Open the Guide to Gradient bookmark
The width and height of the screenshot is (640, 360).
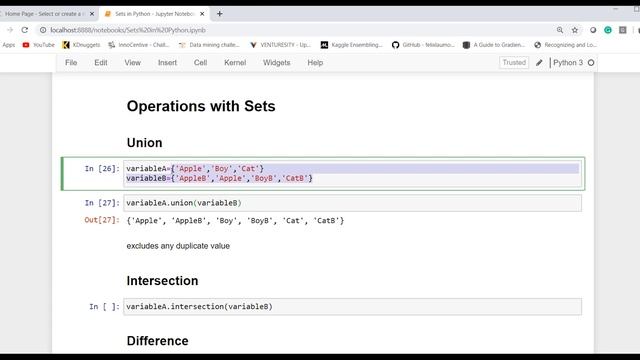pyautogui.click(x=494, y=45)
